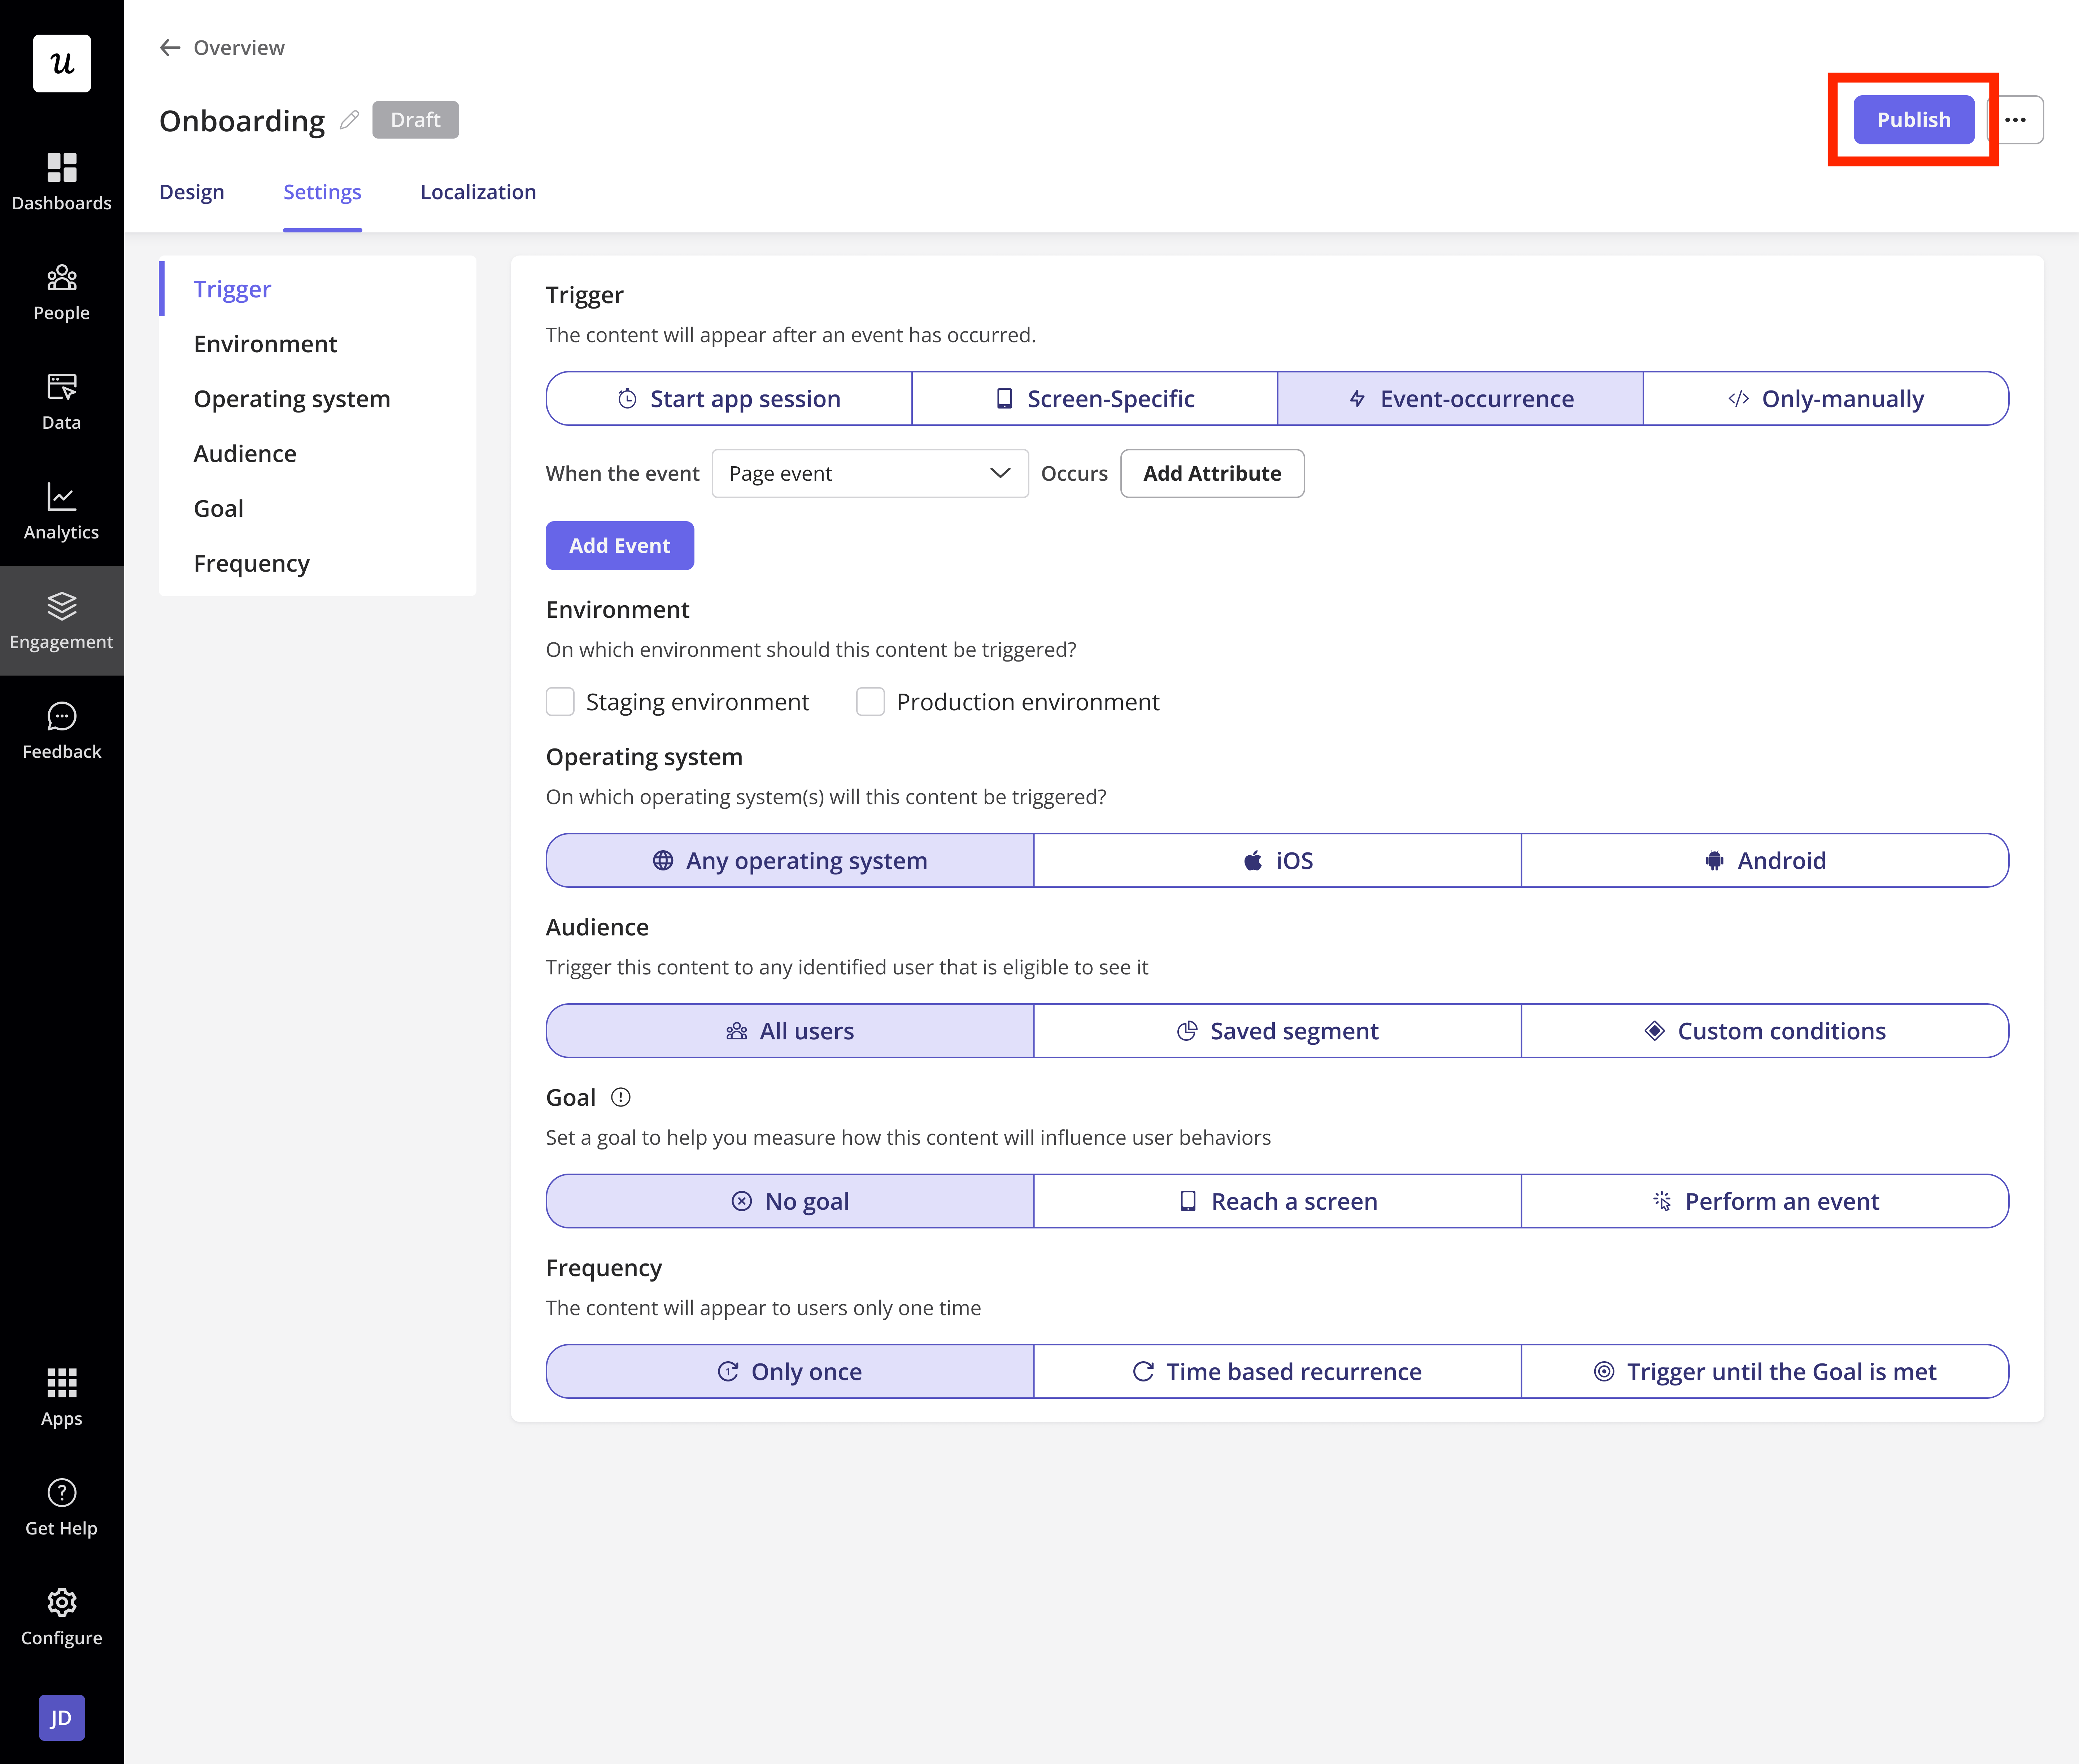Edit the Onboarding name pencil icon
This screenshot has width=2079, height=1764.
(x=349, y=120)
